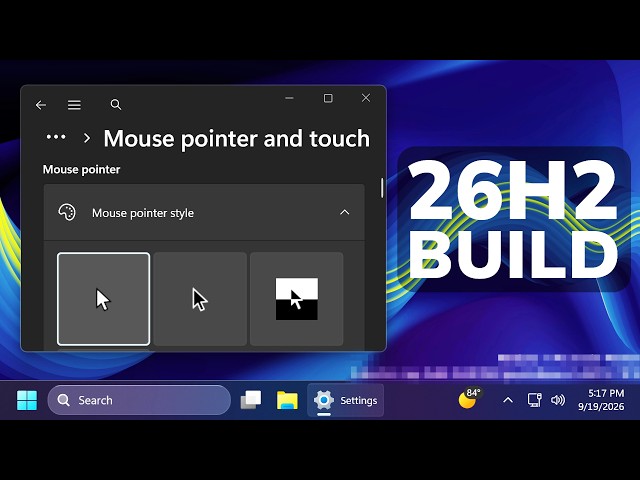This screenshot has width=640, height=480.
Task: Click the Settings taskbar button
Action: point(345,400)
